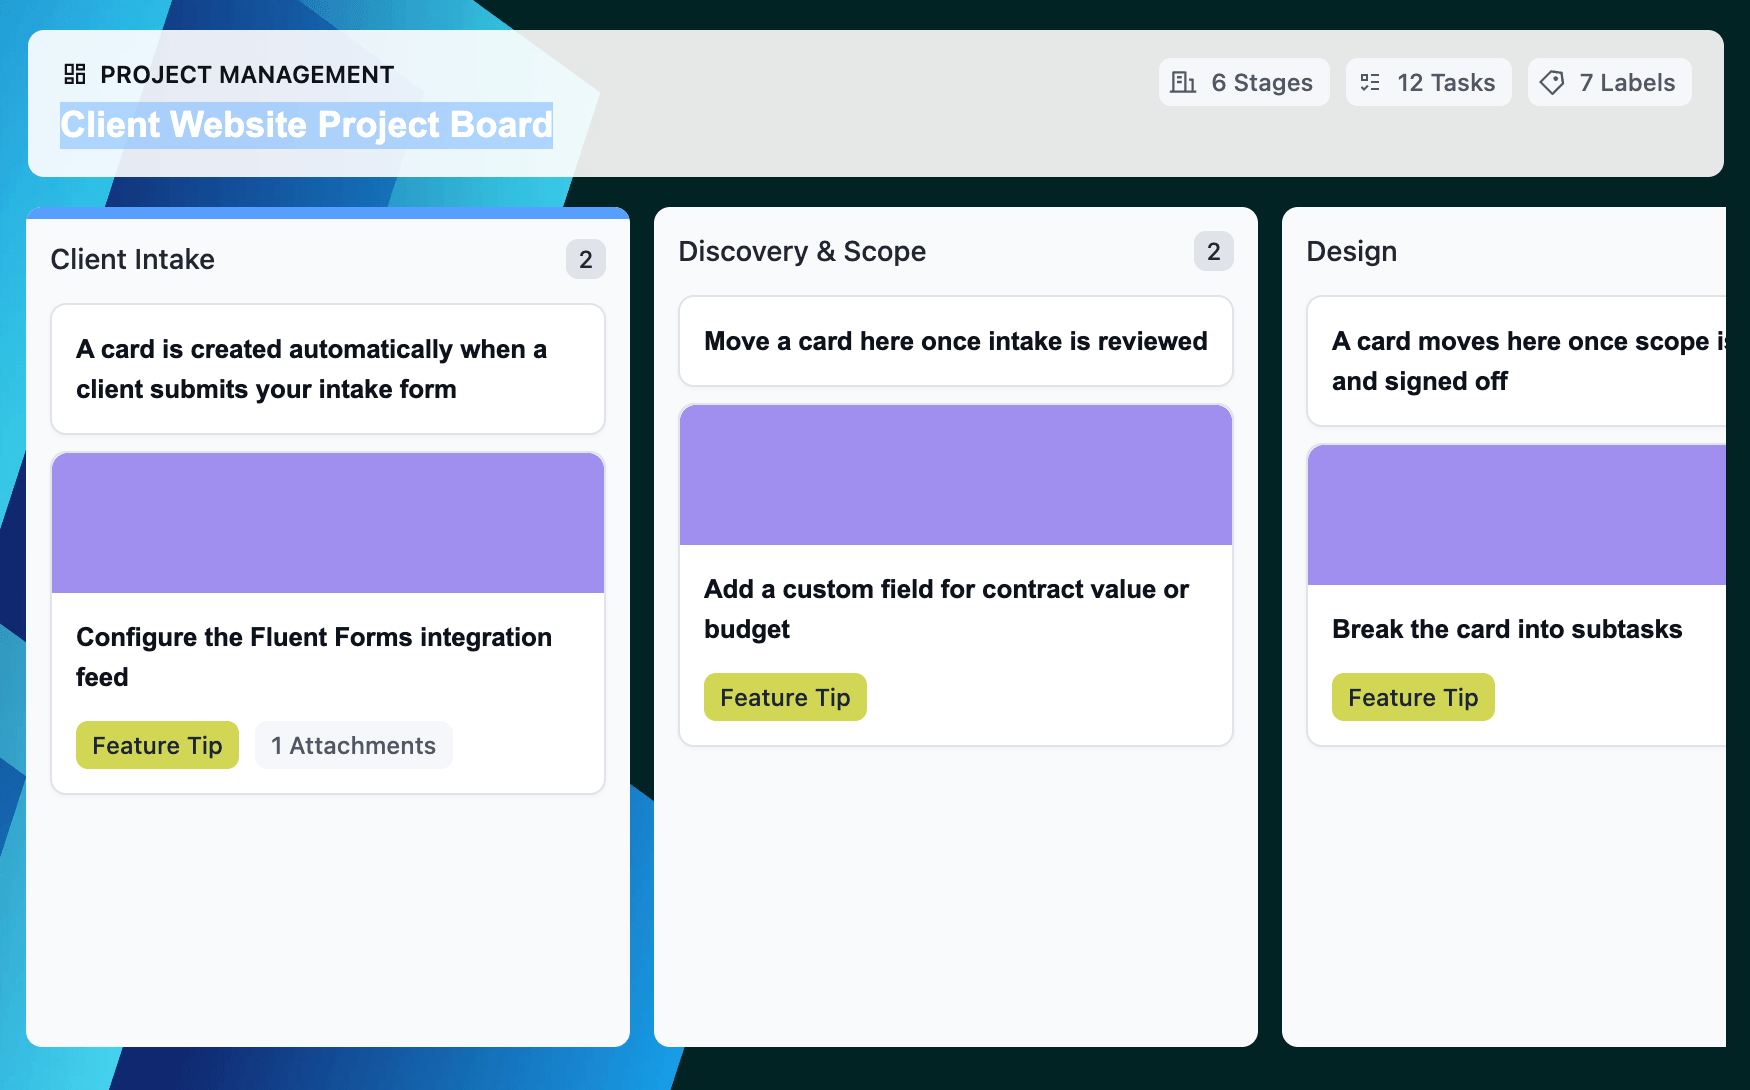Click the custom field card purple cover
Viewport: 1750px width, 1090px height.
click(x=956, y=475)
